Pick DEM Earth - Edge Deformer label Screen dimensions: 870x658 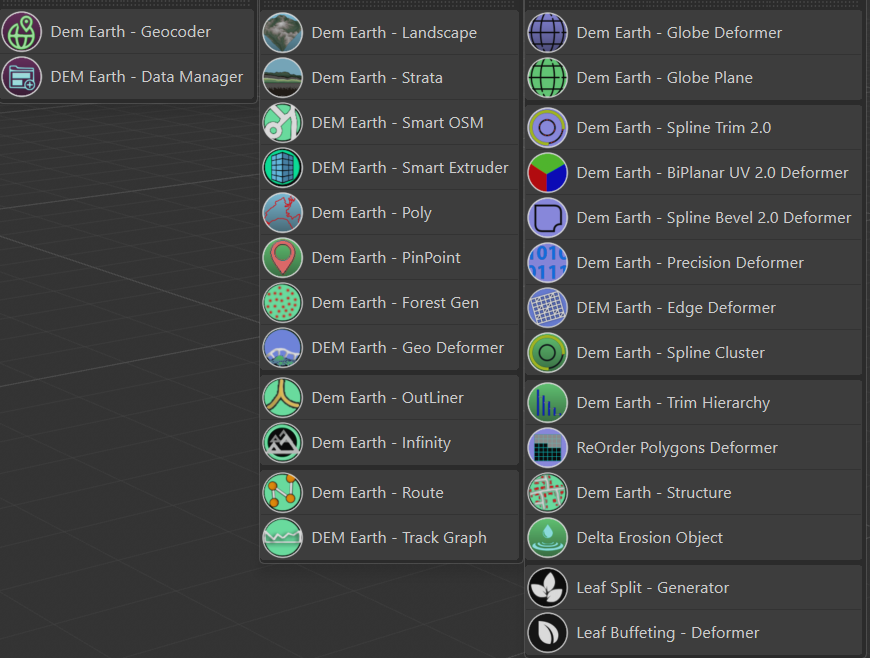[x=676, y=308]
